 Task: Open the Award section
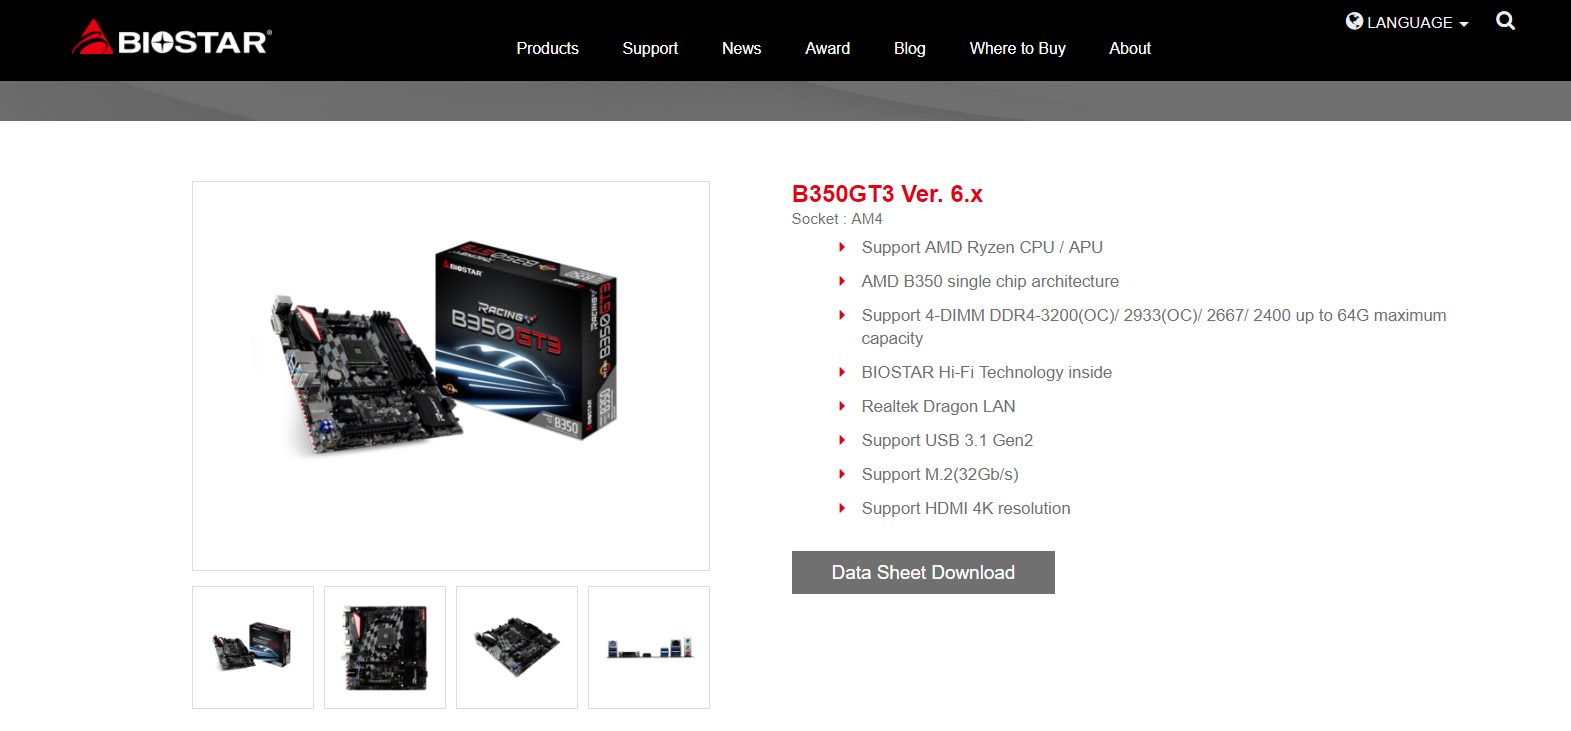click(827, 48)
